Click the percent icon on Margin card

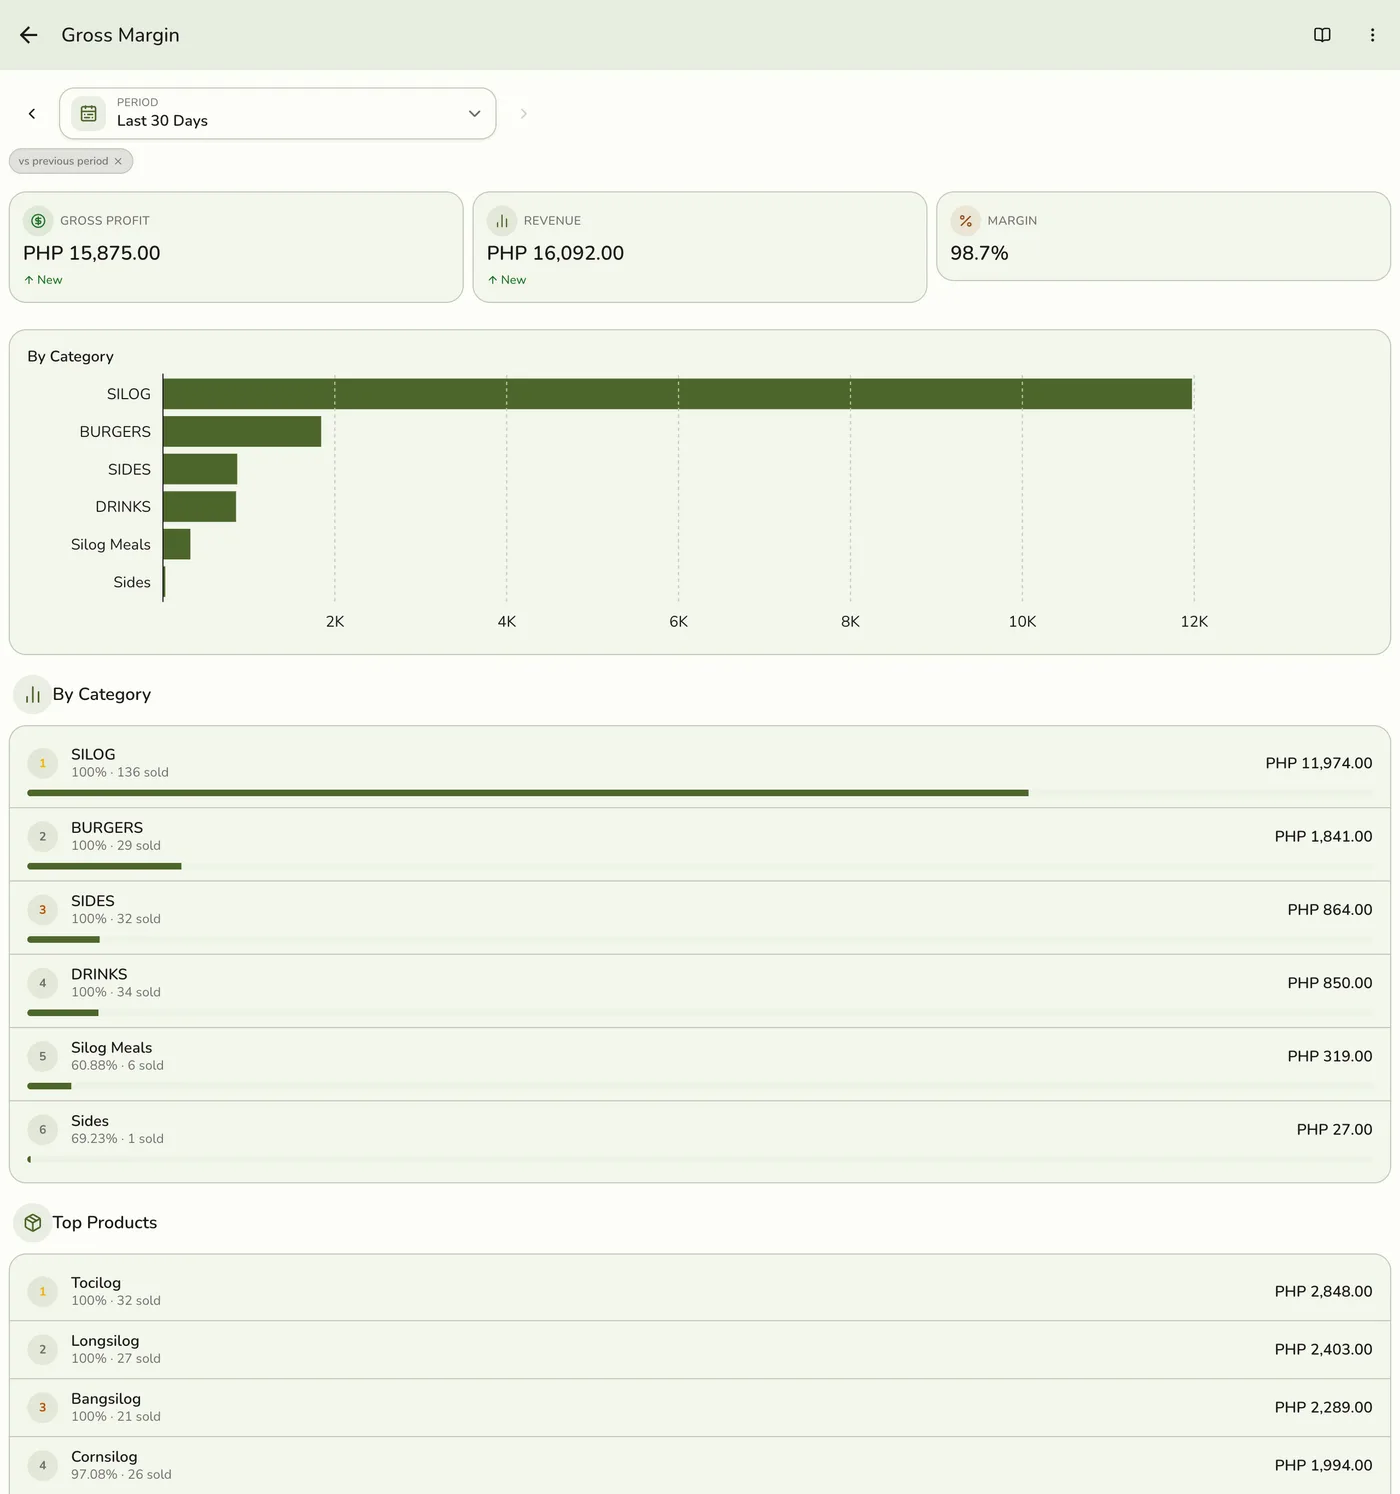pos(965,221)
